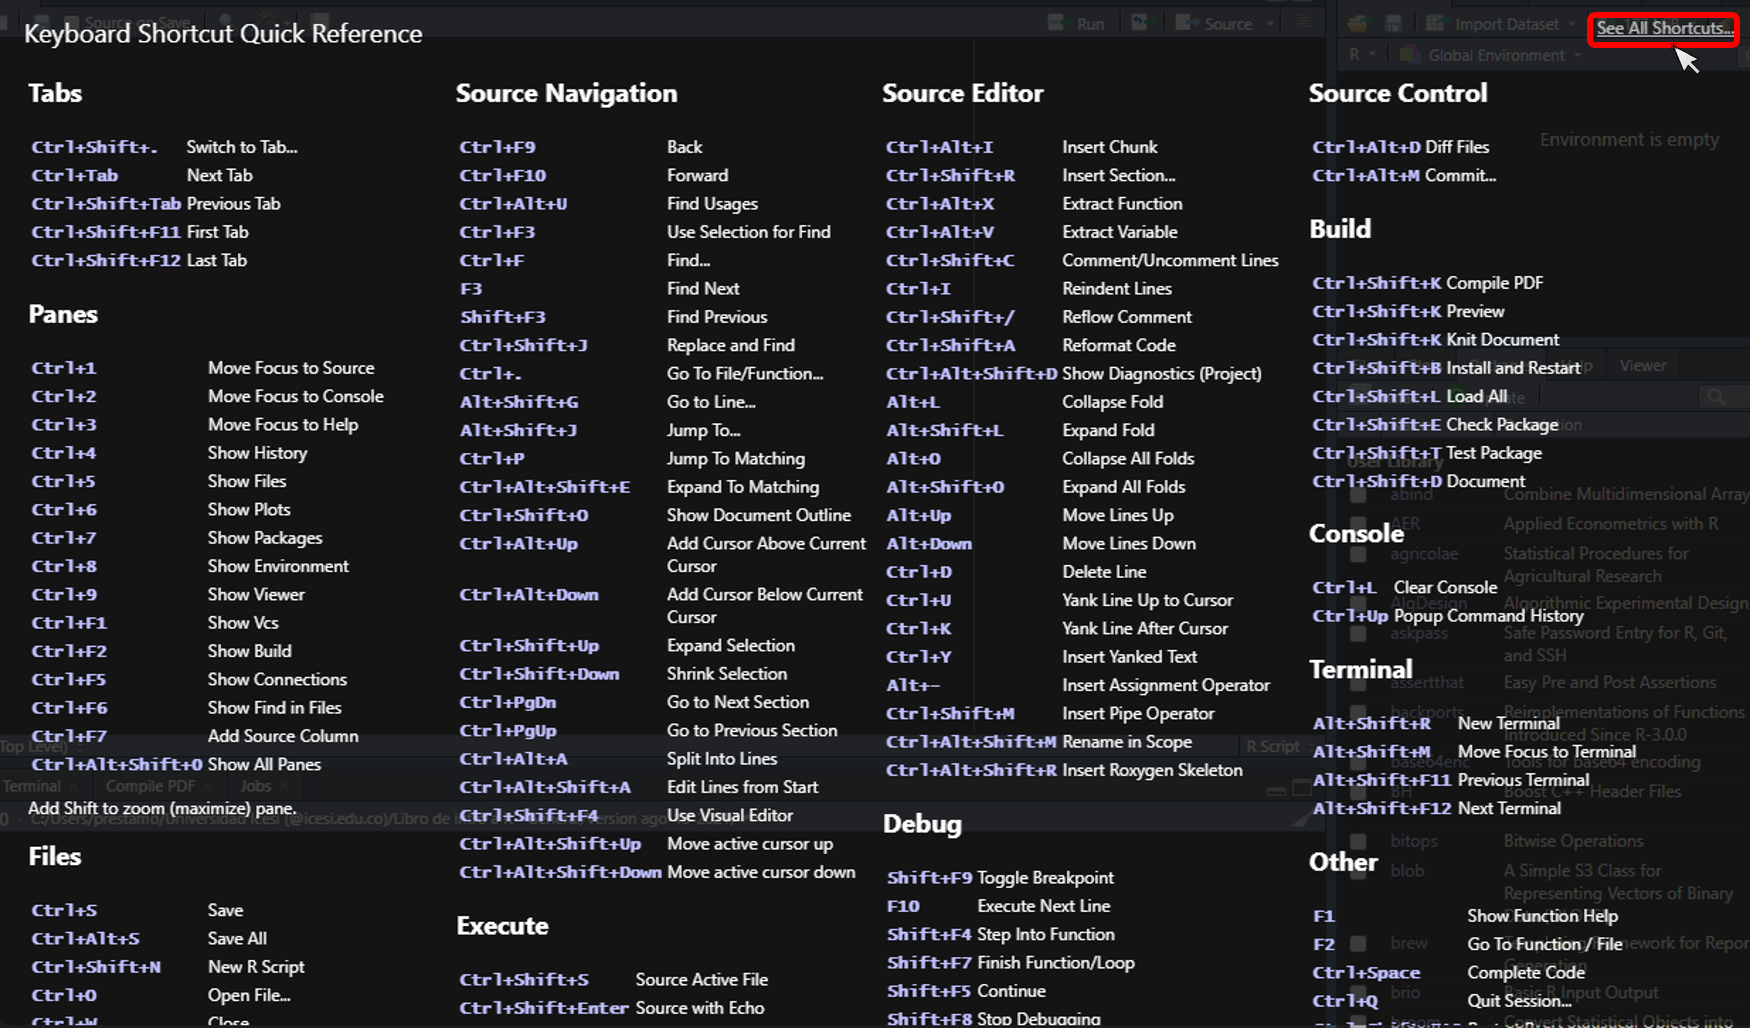The width and height of the screenshot is (1750, 1028).
Task: Open the Jobs tab
Action: pyautogui.click(x=255, y=786)
